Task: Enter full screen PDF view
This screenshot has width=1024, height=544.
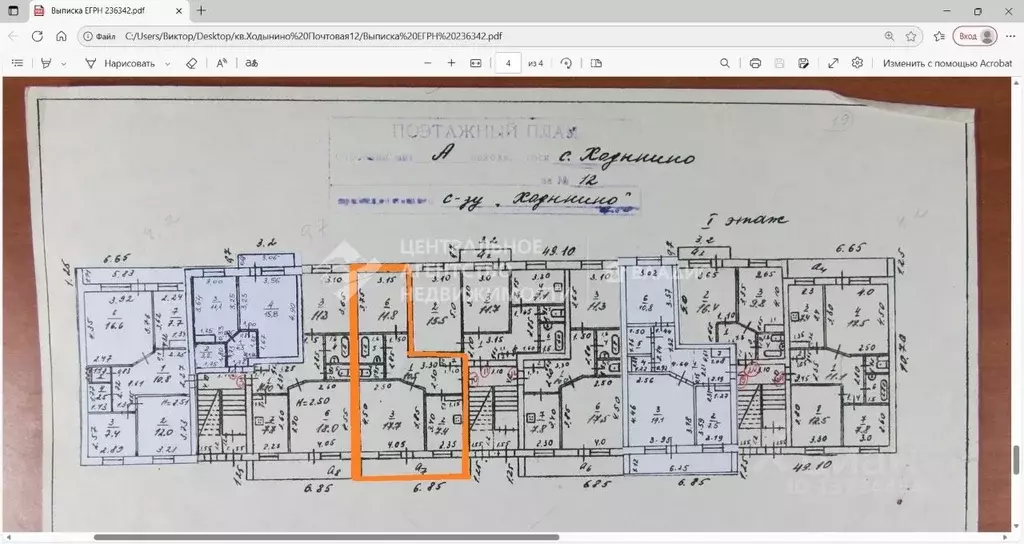Action: pyautogui.click(x=833, y=63)
